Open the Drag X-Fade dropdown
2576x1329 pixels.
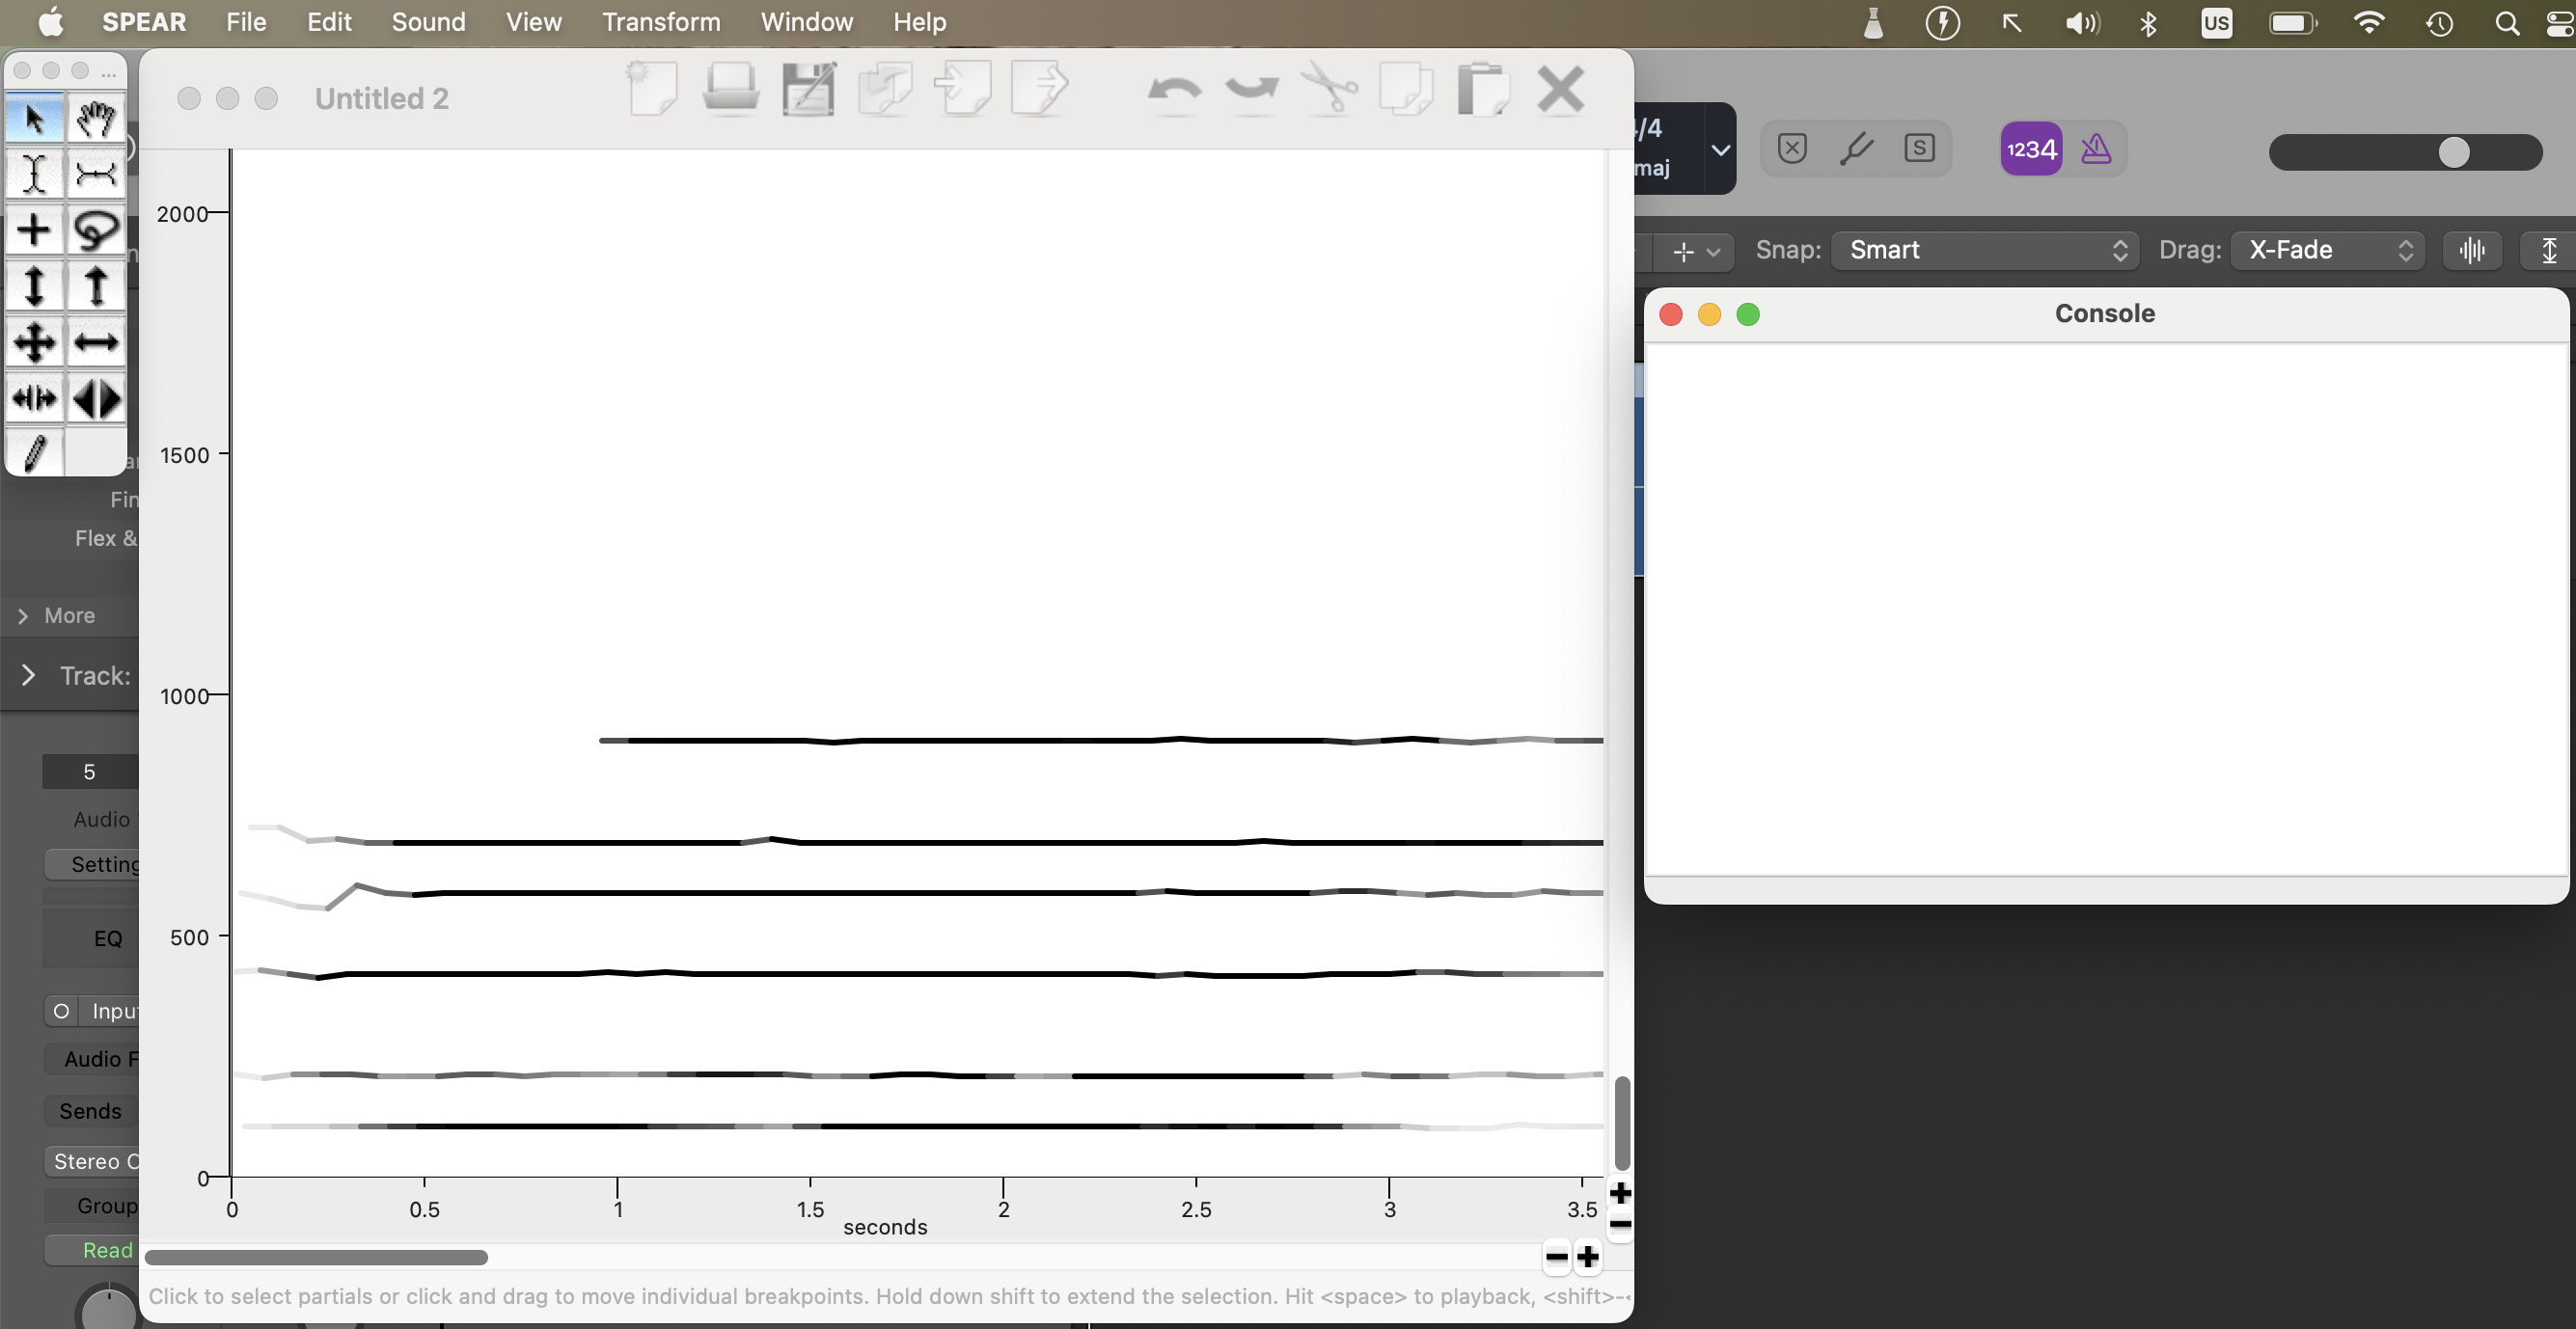coord(2327,250)
